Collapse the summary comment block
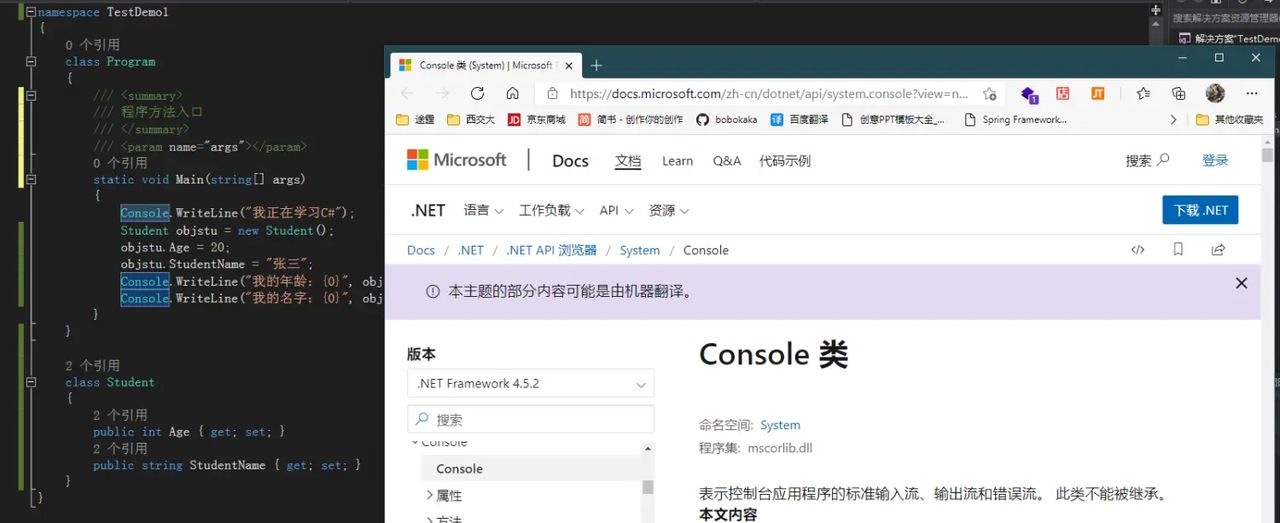Image resolution: width=1280 pixels, height=523 pixels. coord(32,96)
